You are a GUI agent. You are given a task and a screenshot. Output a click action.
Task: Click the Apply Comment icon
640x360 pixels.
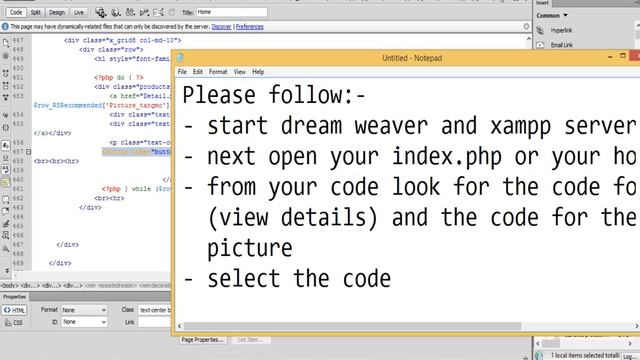(x=6, y=200)
